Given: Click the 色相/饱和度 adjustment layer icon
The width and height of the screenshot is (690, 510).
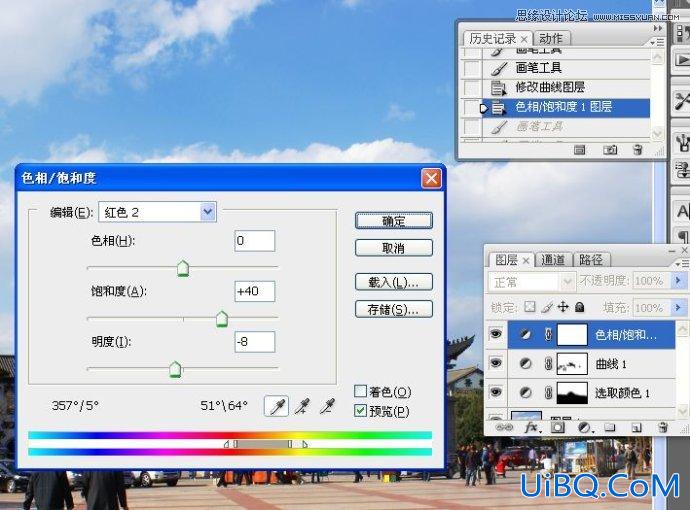Looking at the screenshot, I should point(525,335).
